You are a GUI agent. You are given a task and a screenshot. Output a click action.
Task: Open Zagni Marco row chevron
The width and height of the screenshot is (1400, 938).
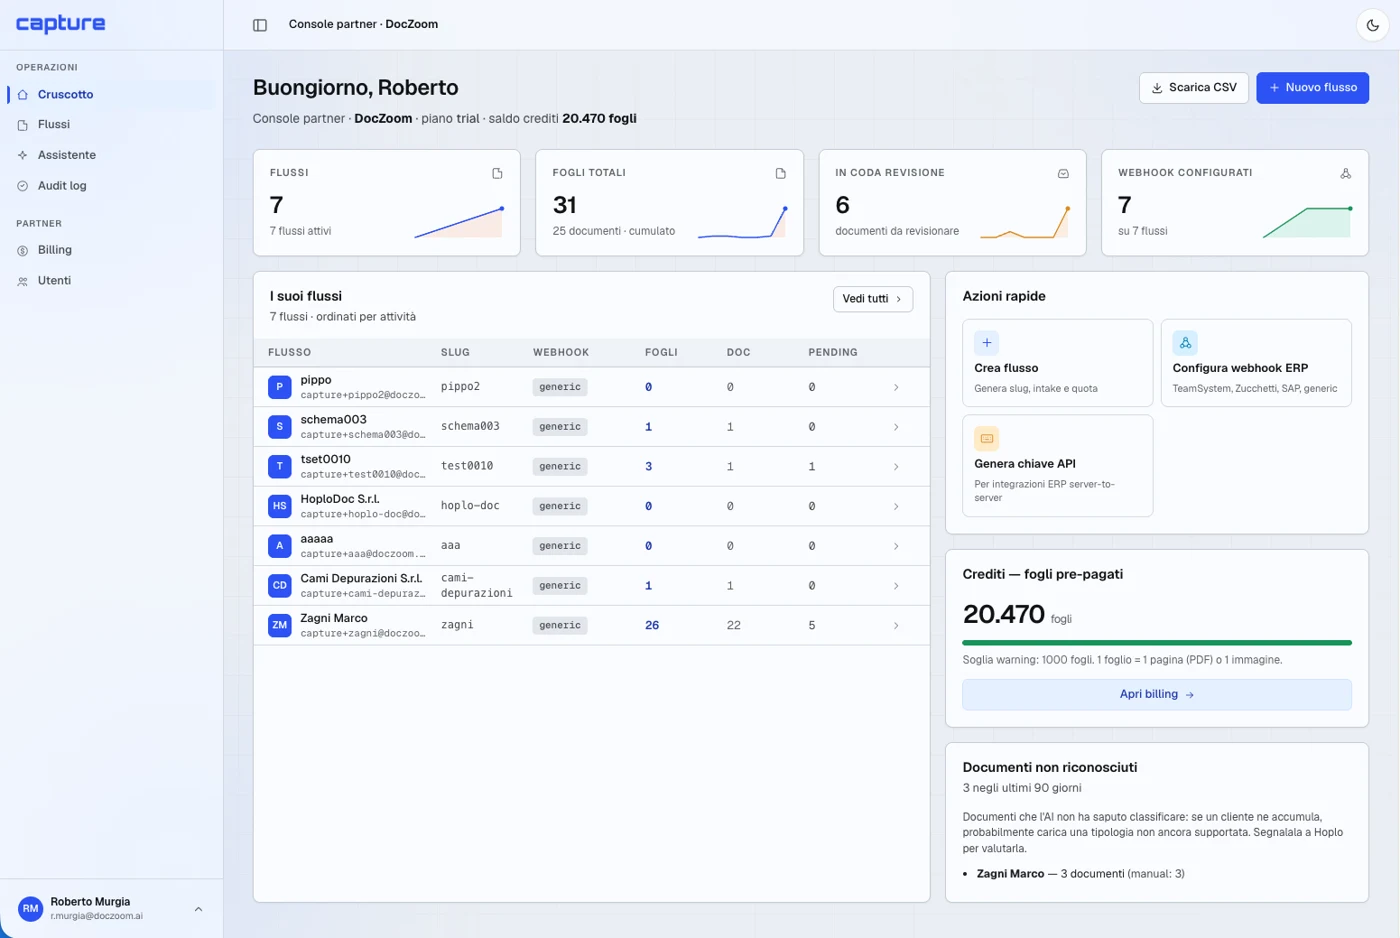click(x=896, y=625)
